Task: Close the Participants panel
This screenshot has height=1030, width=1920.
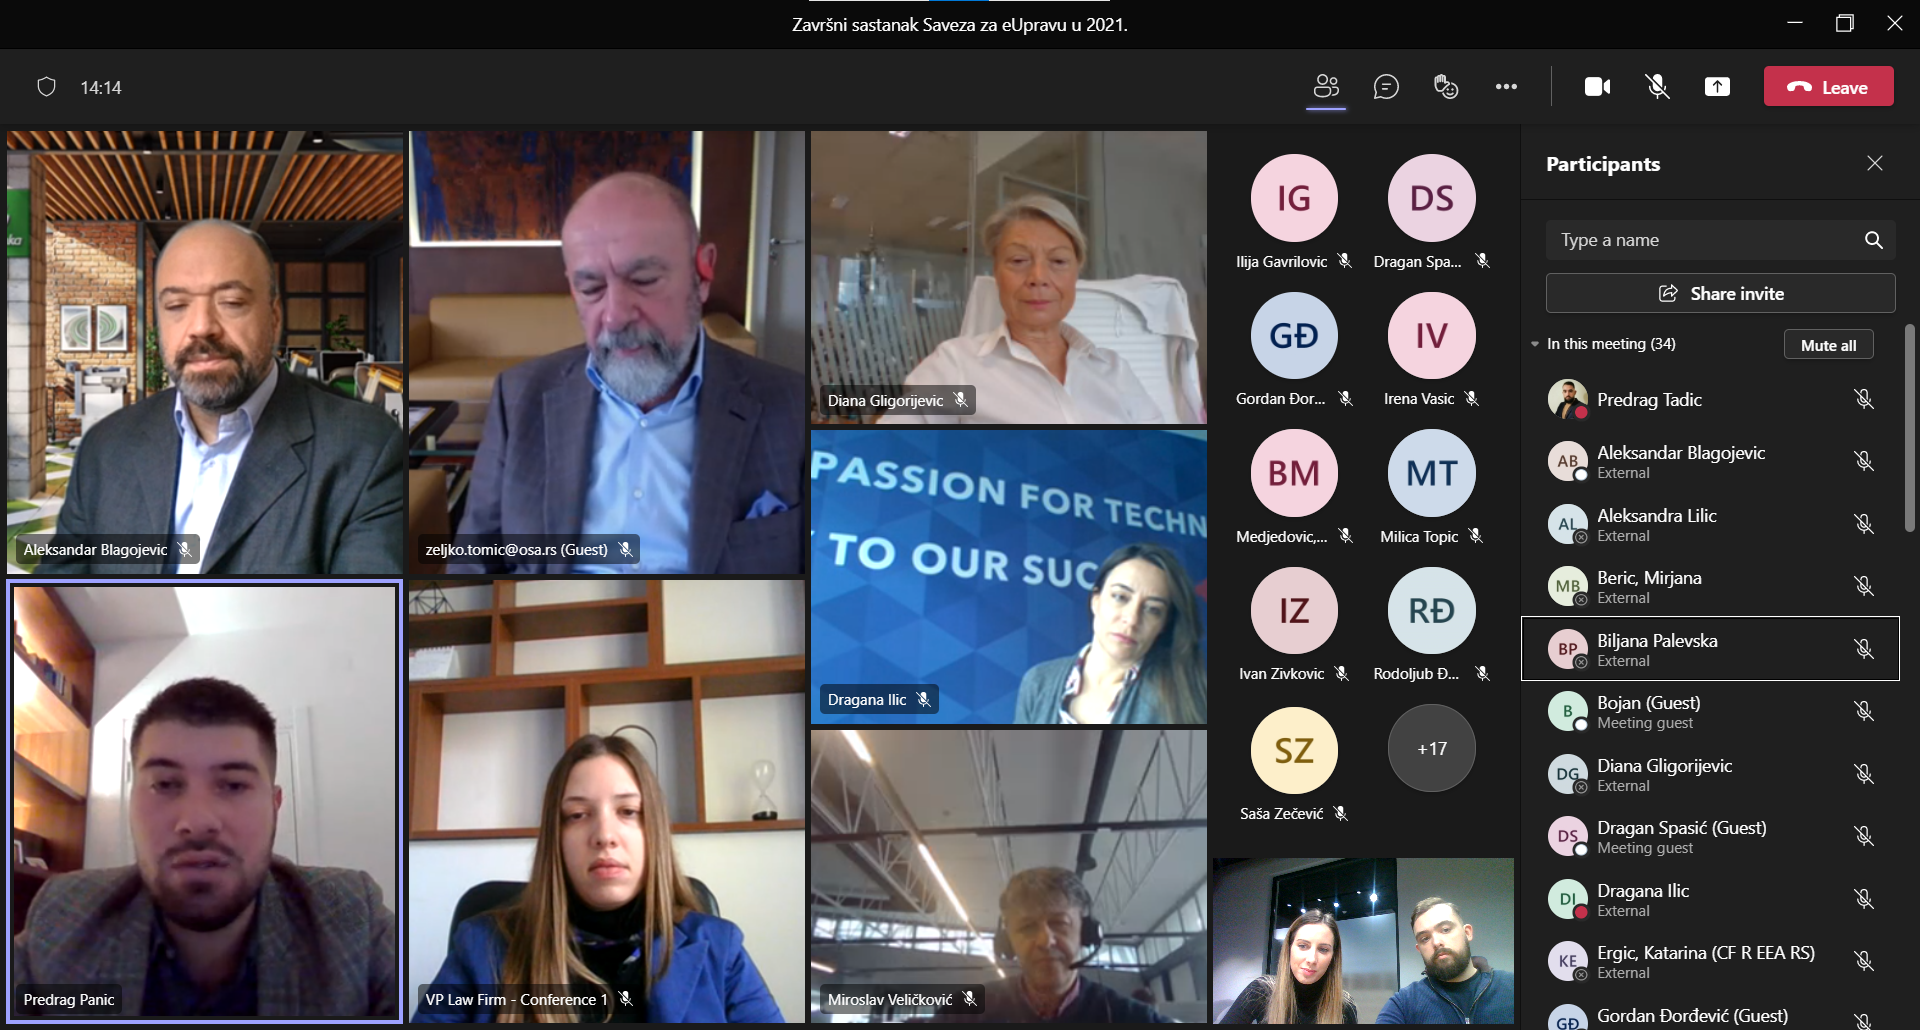Action: click(x=1875, y=163)
